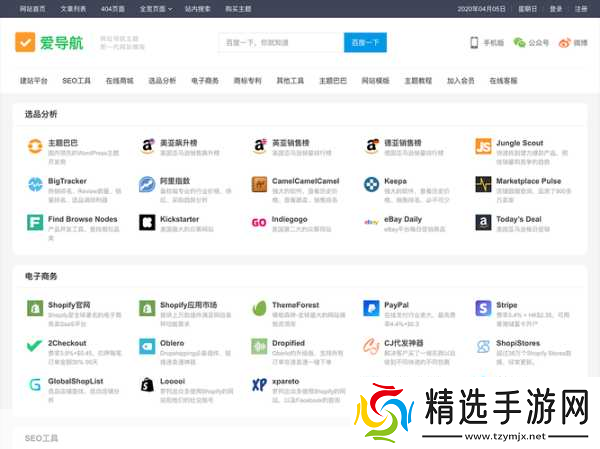Click the Today's Deal icon
Screen dimensions: 600x449
click(x=483, y=222)
